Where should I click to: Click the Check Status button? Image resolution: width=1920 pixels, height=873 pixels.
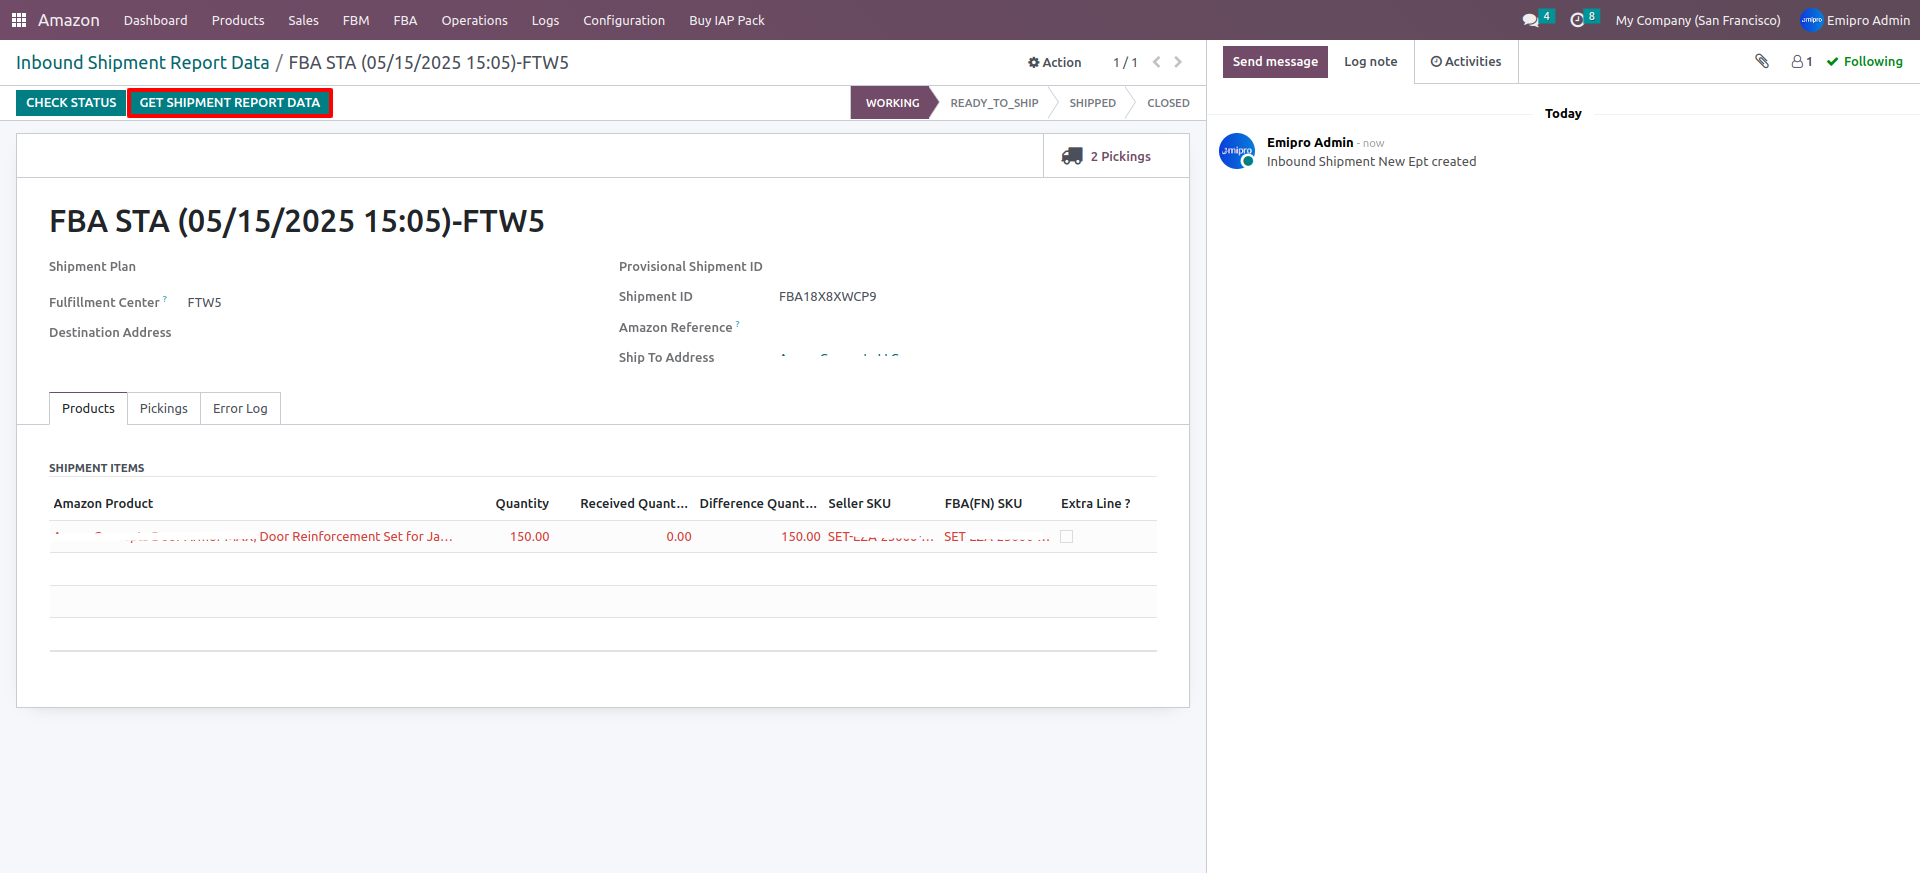(71, 103)
